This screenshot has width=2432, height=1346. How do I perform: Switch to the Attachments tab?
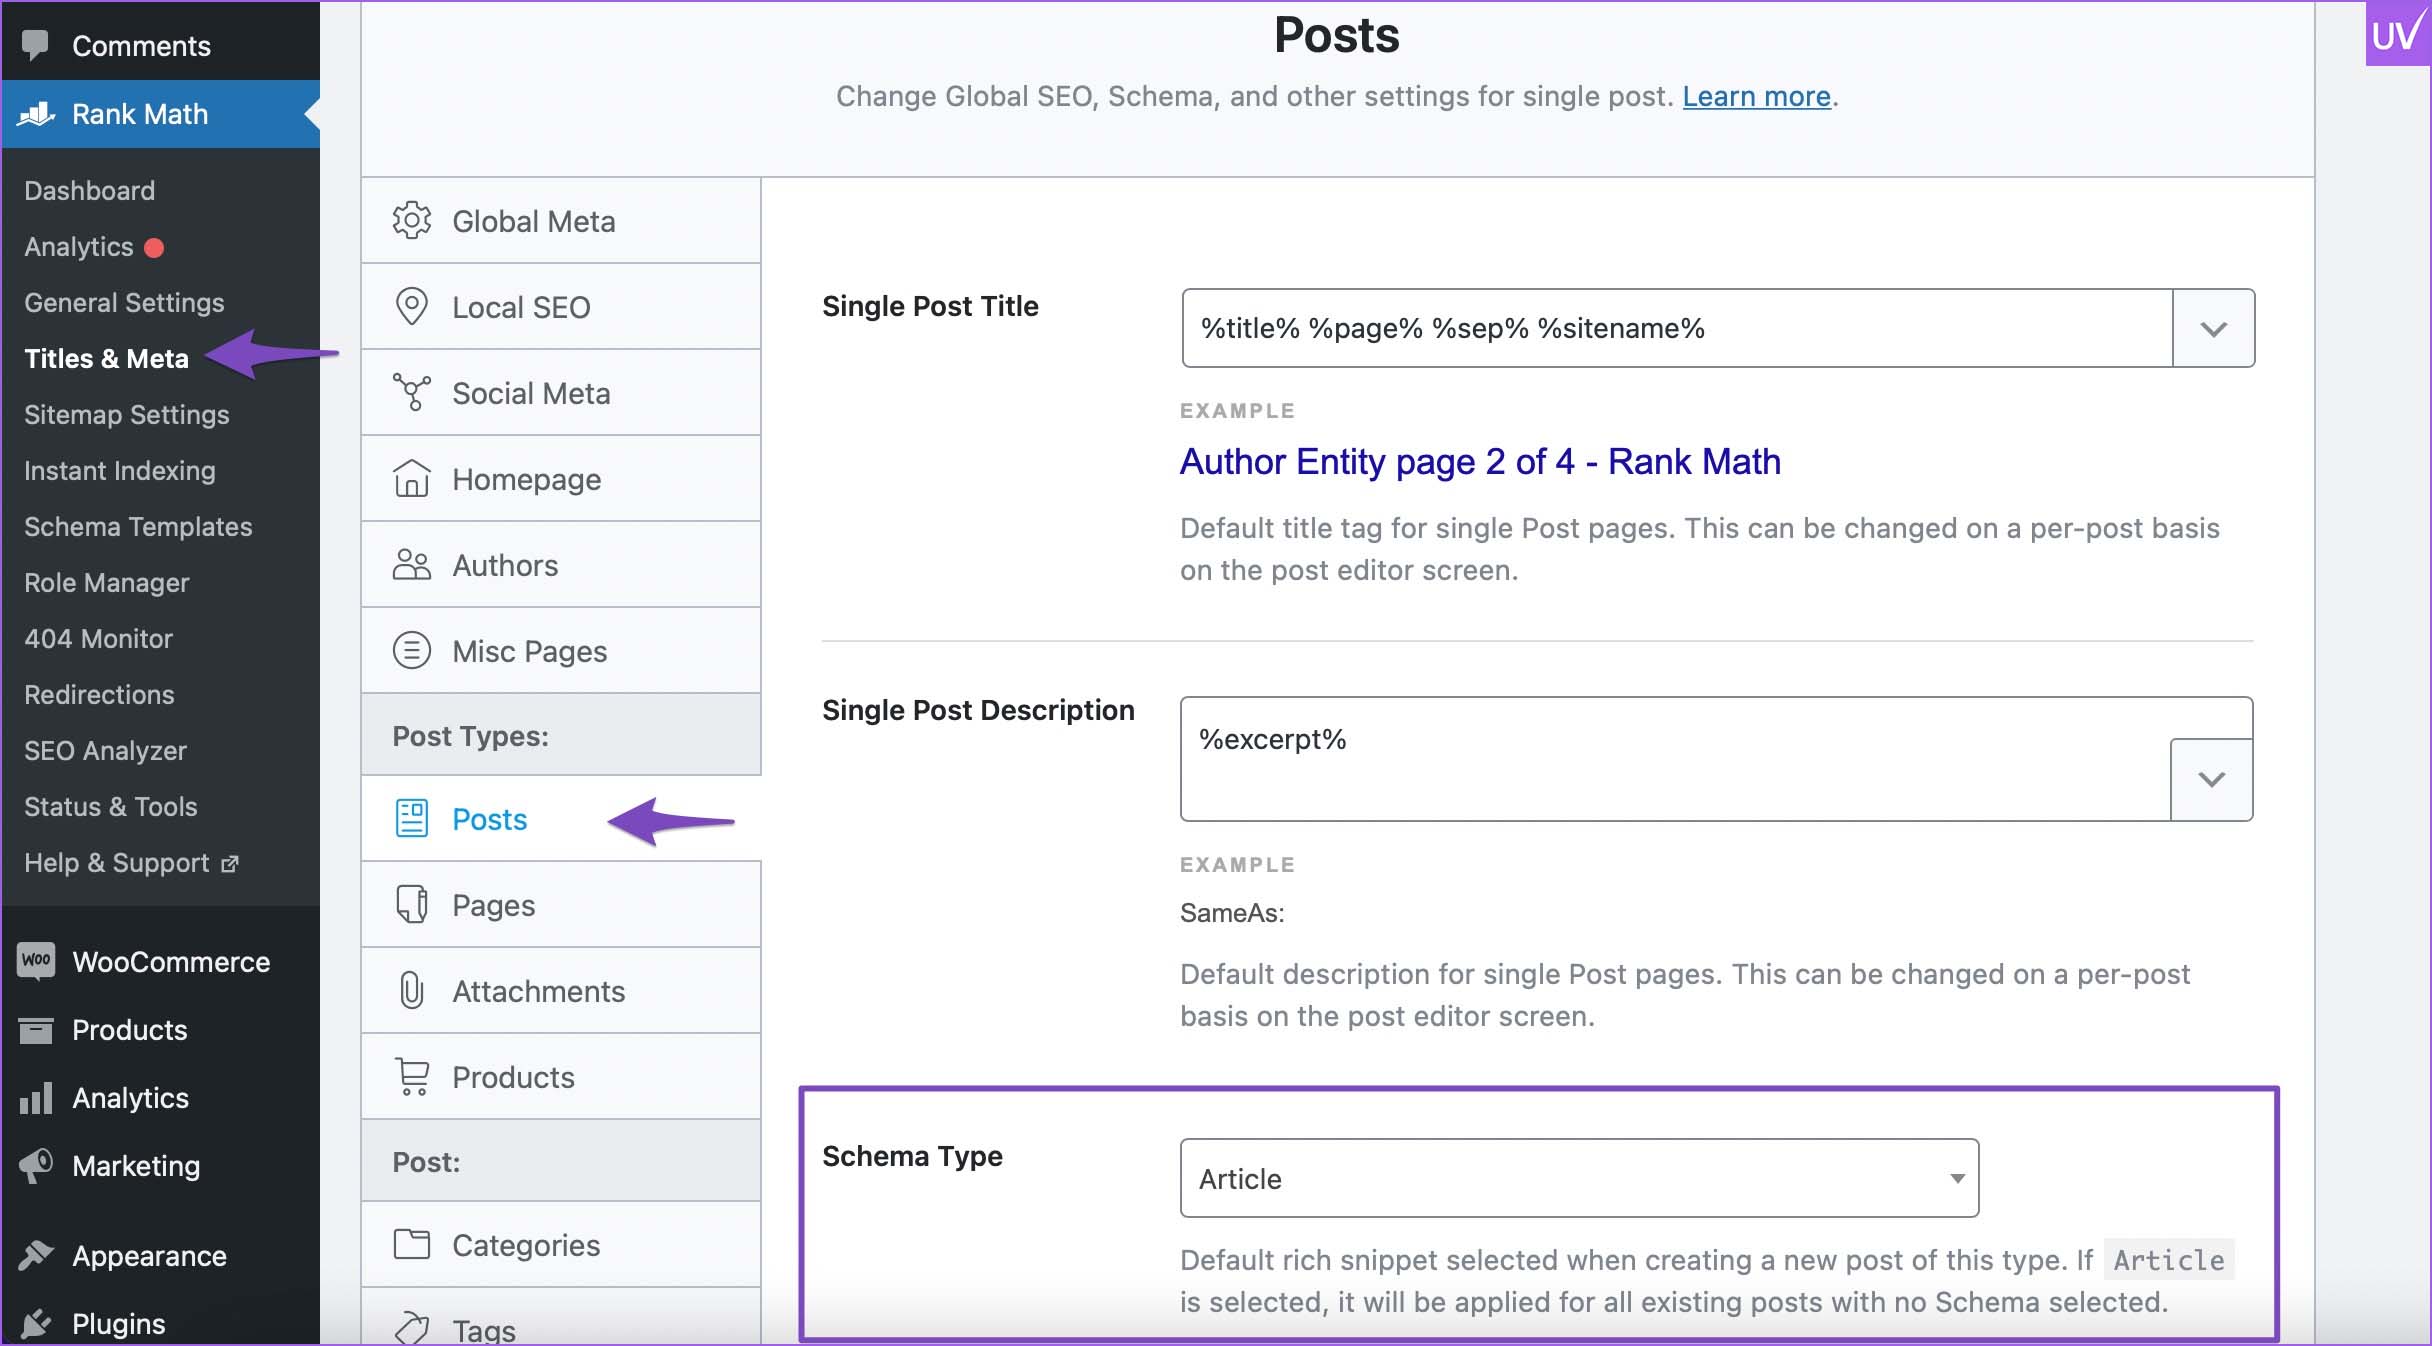point(561,991)
